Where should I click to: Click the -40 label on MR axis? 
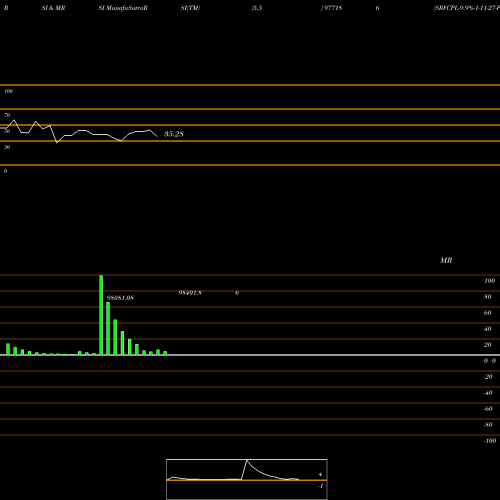pyautogui.click(x=488, y=393)
